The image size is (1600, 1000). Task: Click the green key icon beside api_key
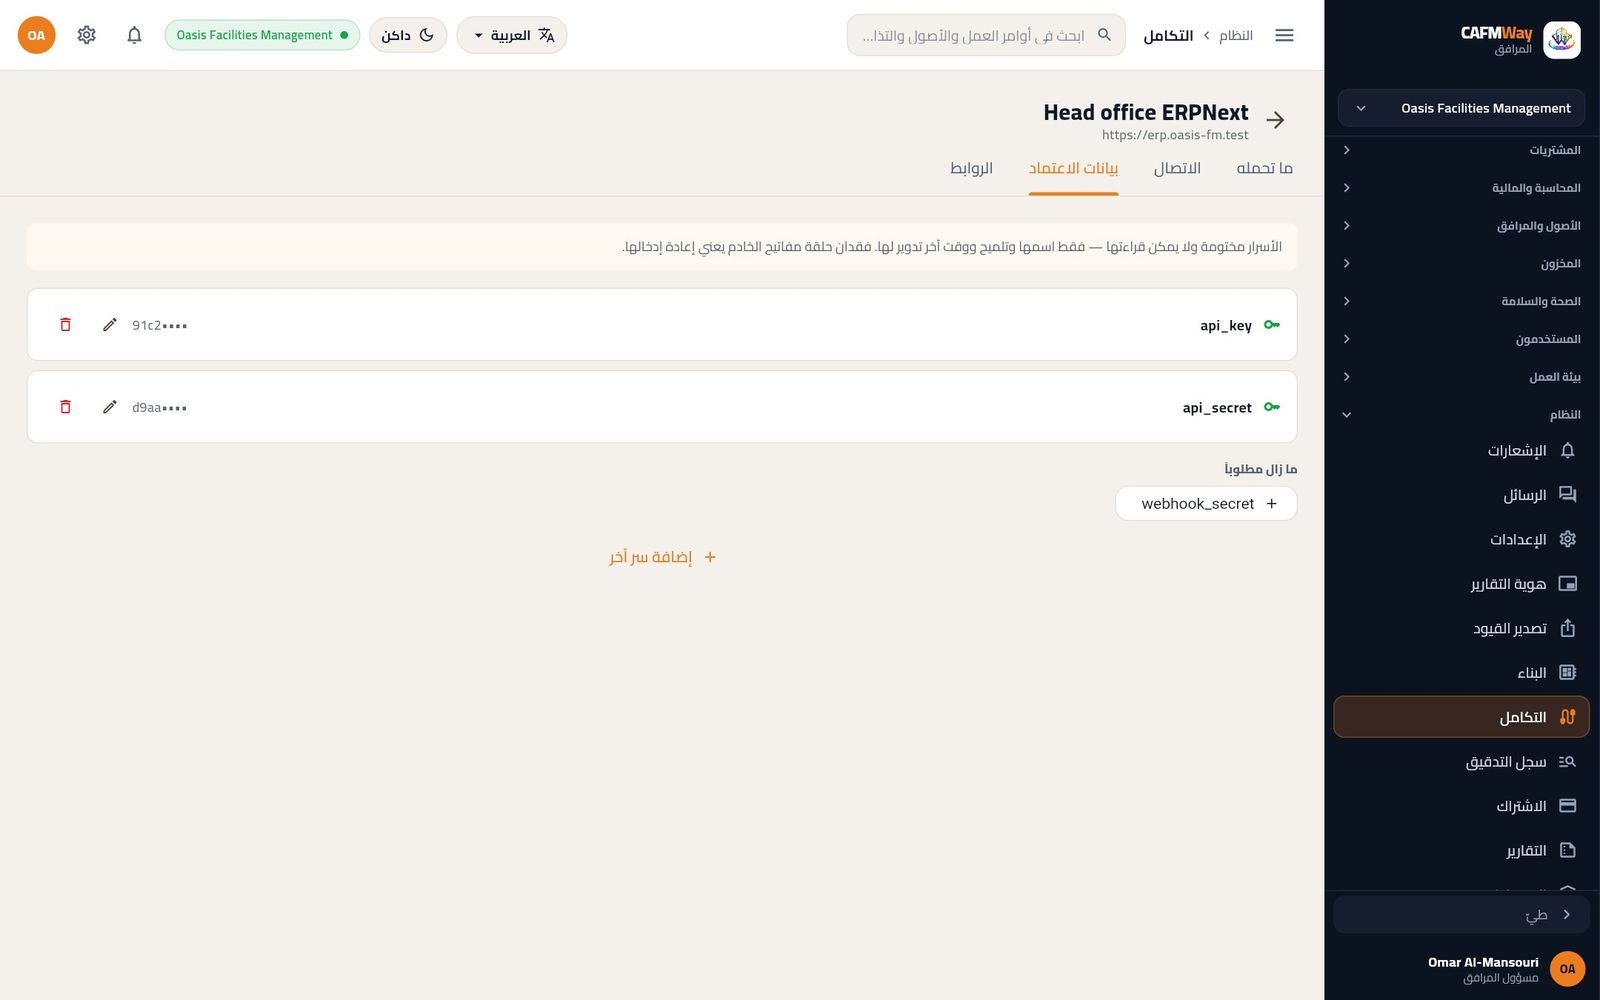(x=1271, y=325)
